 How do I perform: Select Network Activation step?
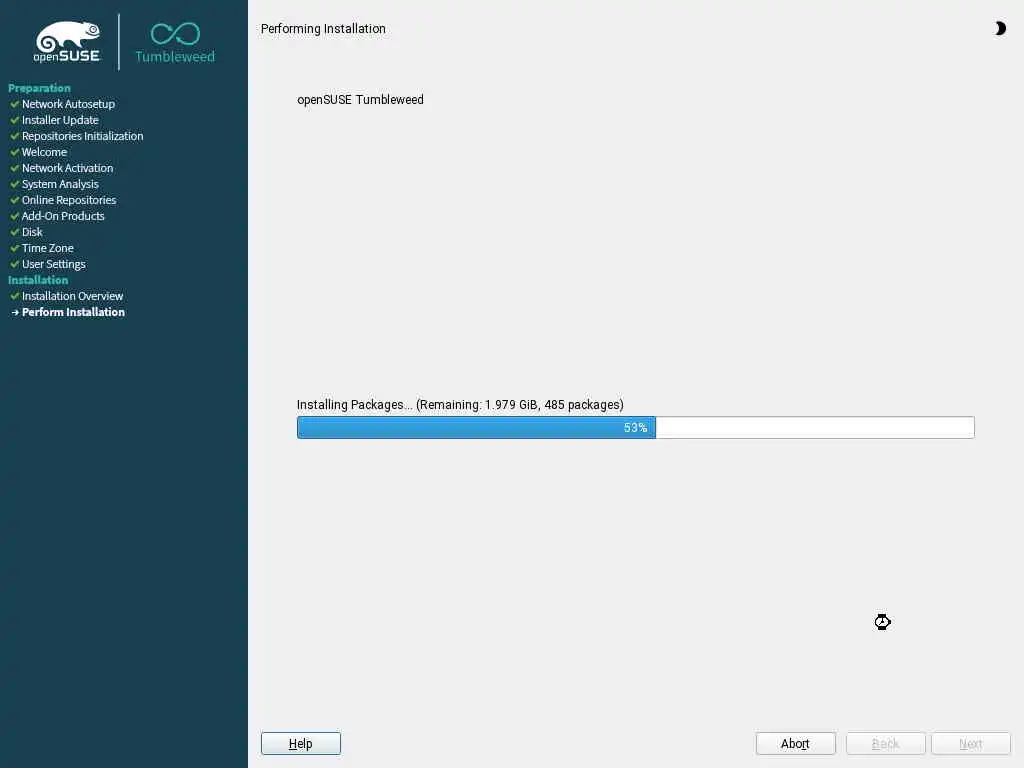pos(67,168)
